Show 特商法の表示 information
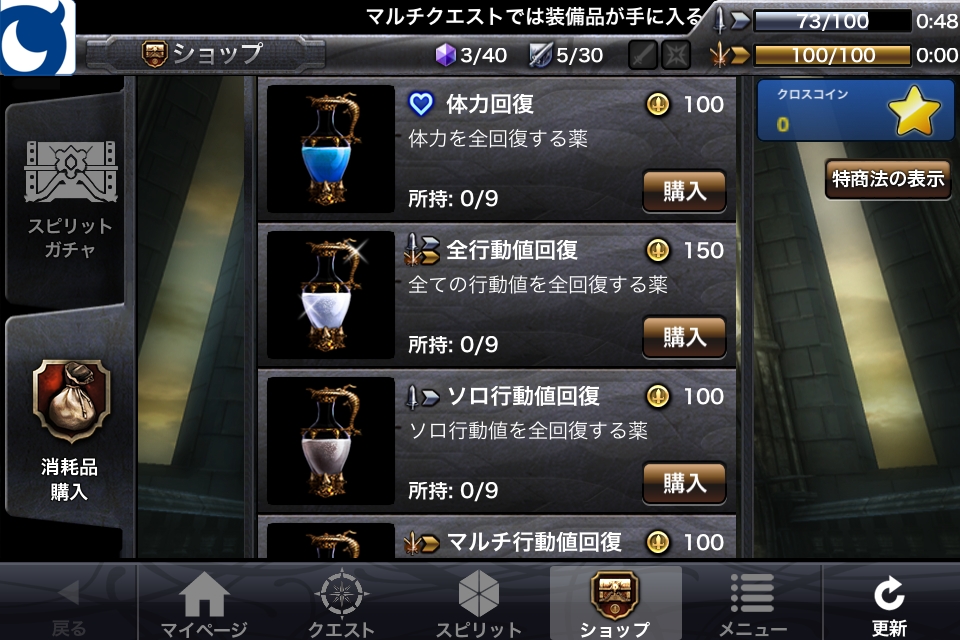Viewport: 960px width, 640px height. click(888, 179)
